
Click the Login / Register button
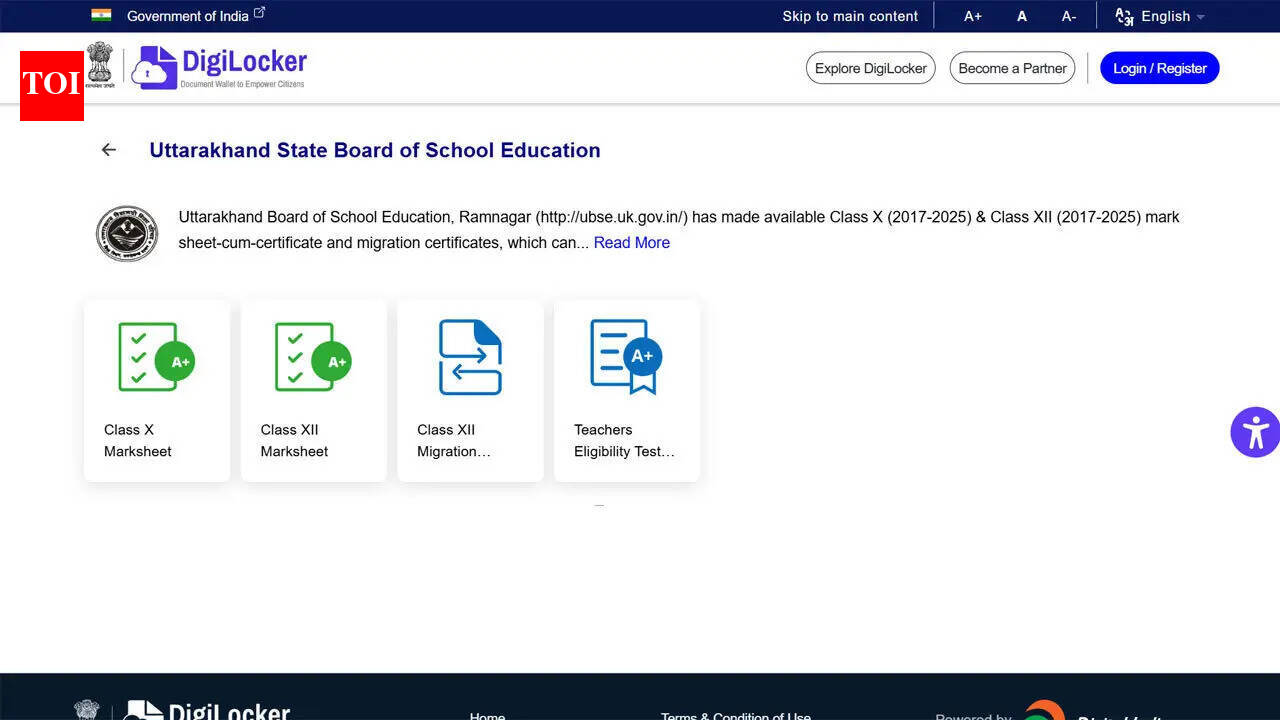coord(1159,67)
